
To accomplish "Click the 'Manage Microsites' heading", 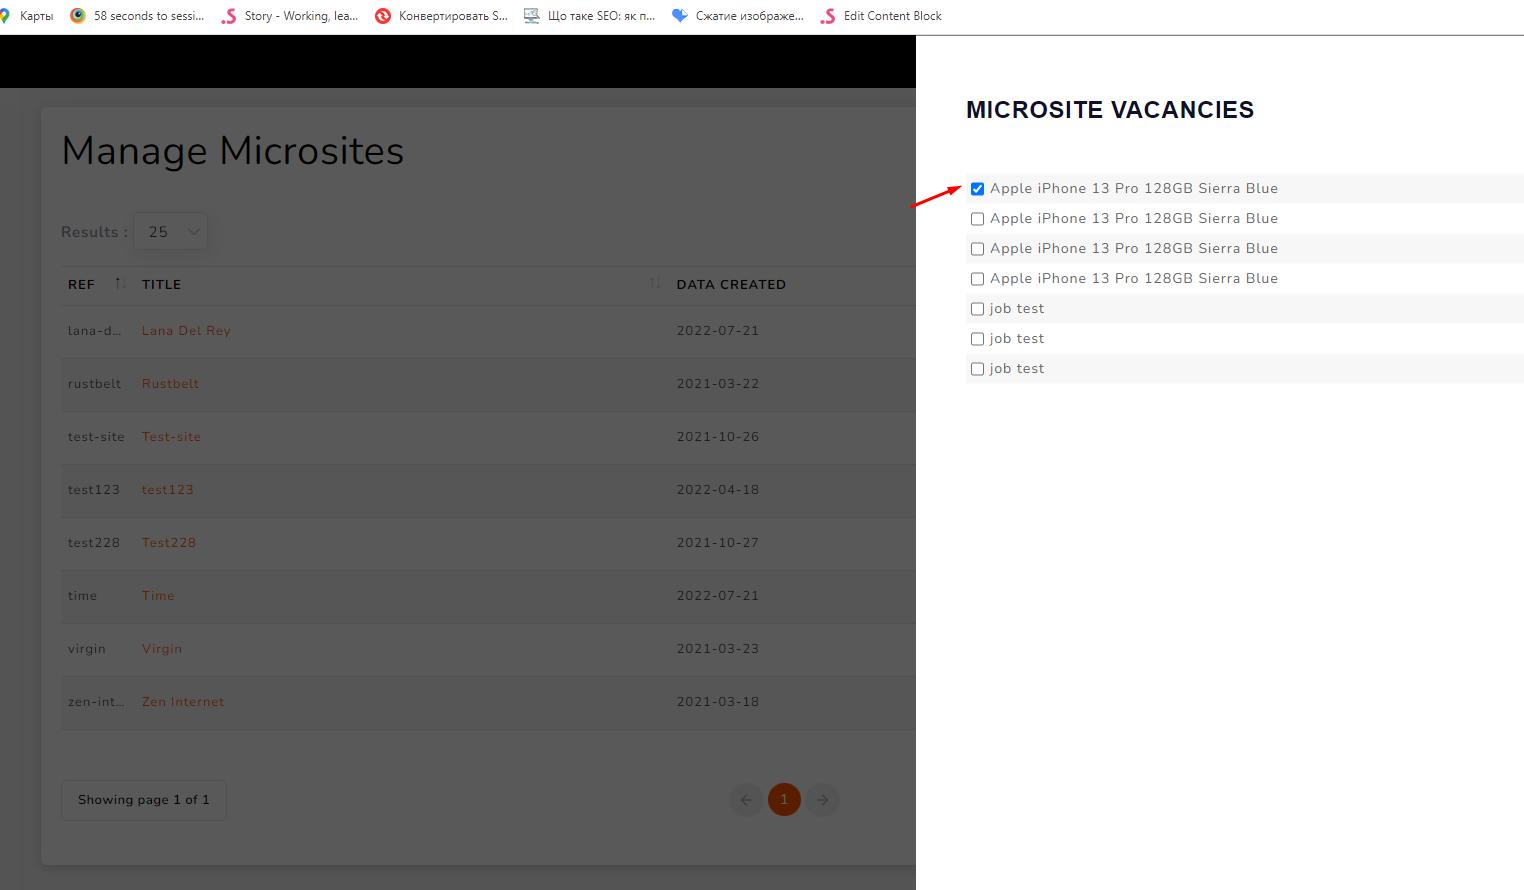I will (x=233, y=151).
